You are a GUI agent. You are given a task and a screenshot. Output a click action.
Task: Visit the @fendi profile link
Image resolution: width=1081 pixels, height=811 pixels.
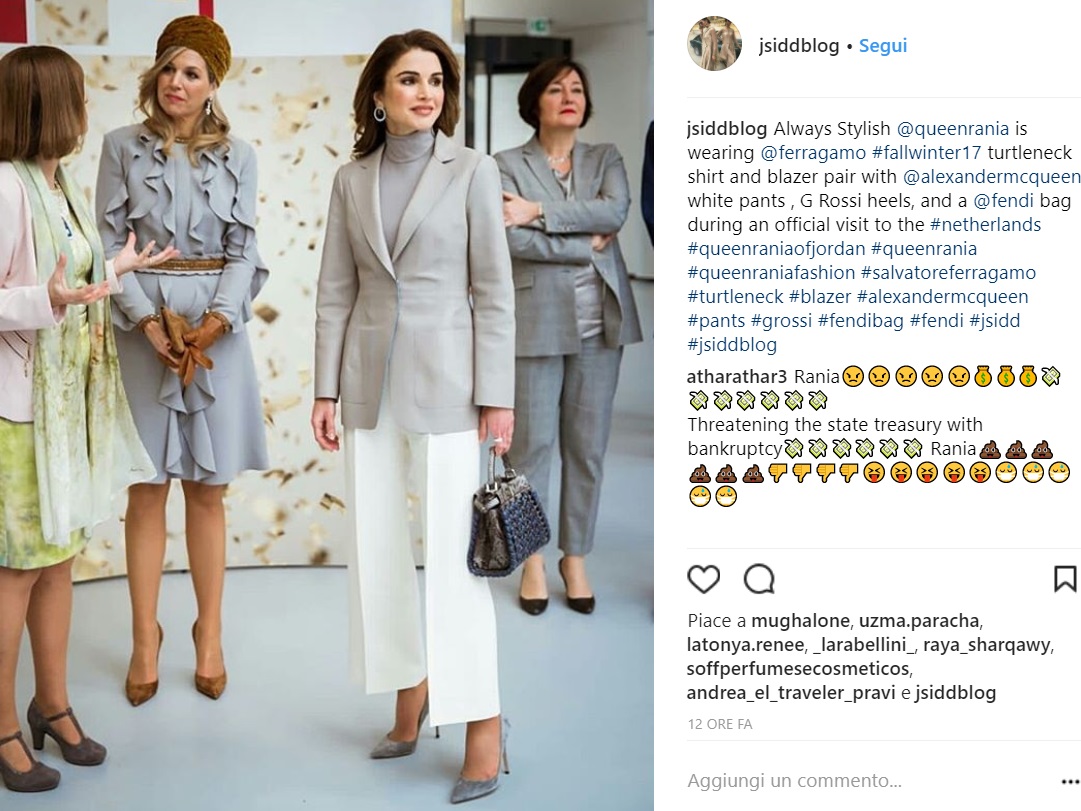click(x=1003, y=201)
